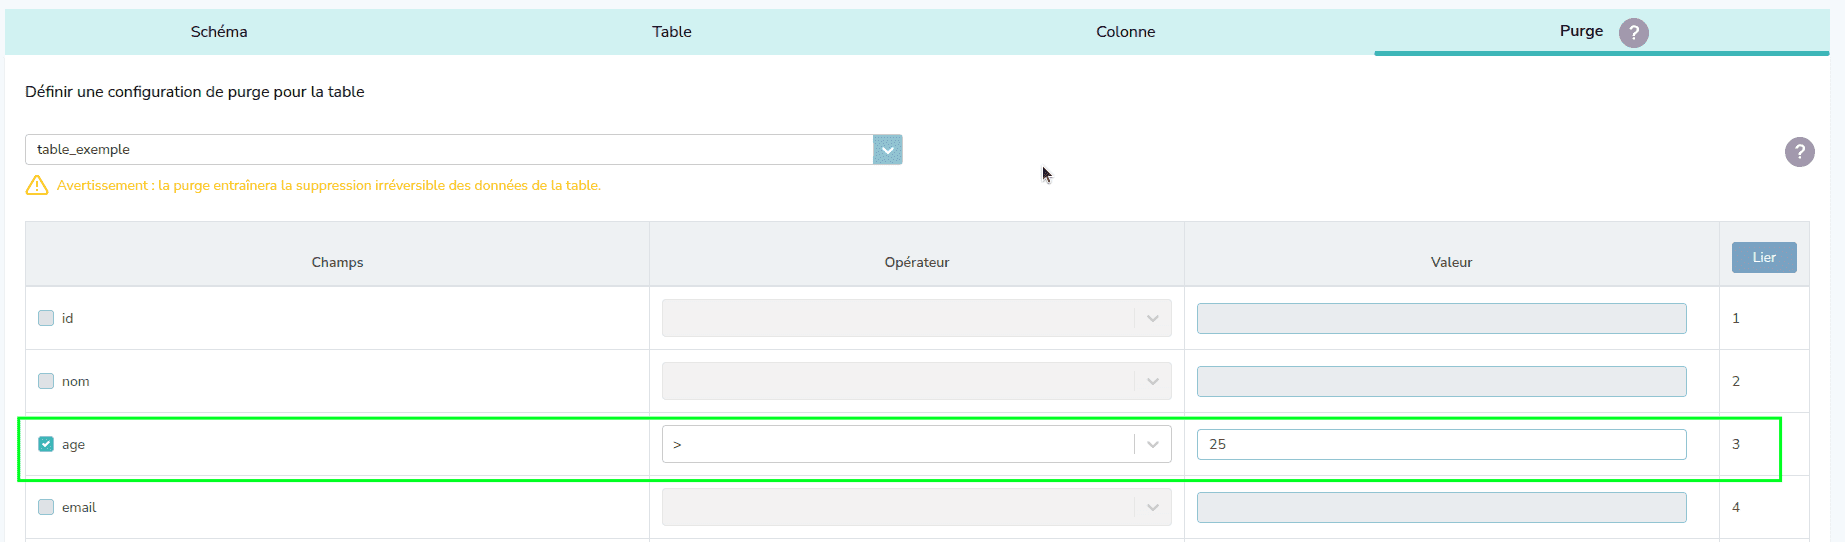1845x542 pixels.
Task: Expand the operator dropdown for email row
Action: point(1152,508)
